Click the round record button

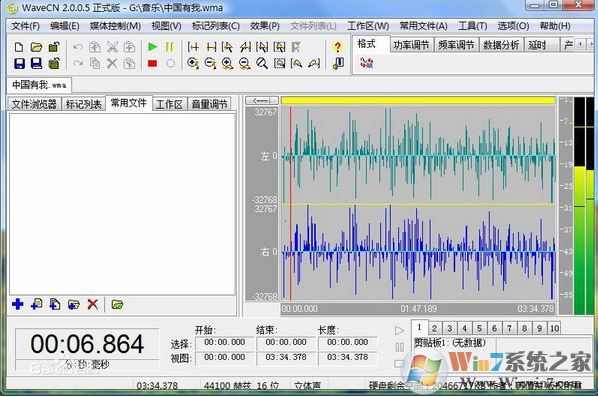170,63
